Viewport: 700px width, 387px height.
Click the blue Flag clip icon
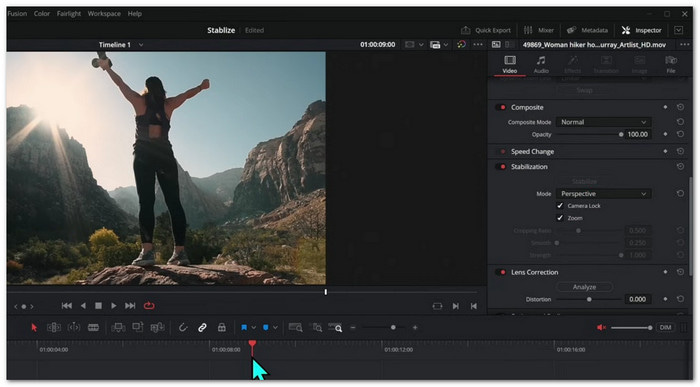tap(244, 328)
